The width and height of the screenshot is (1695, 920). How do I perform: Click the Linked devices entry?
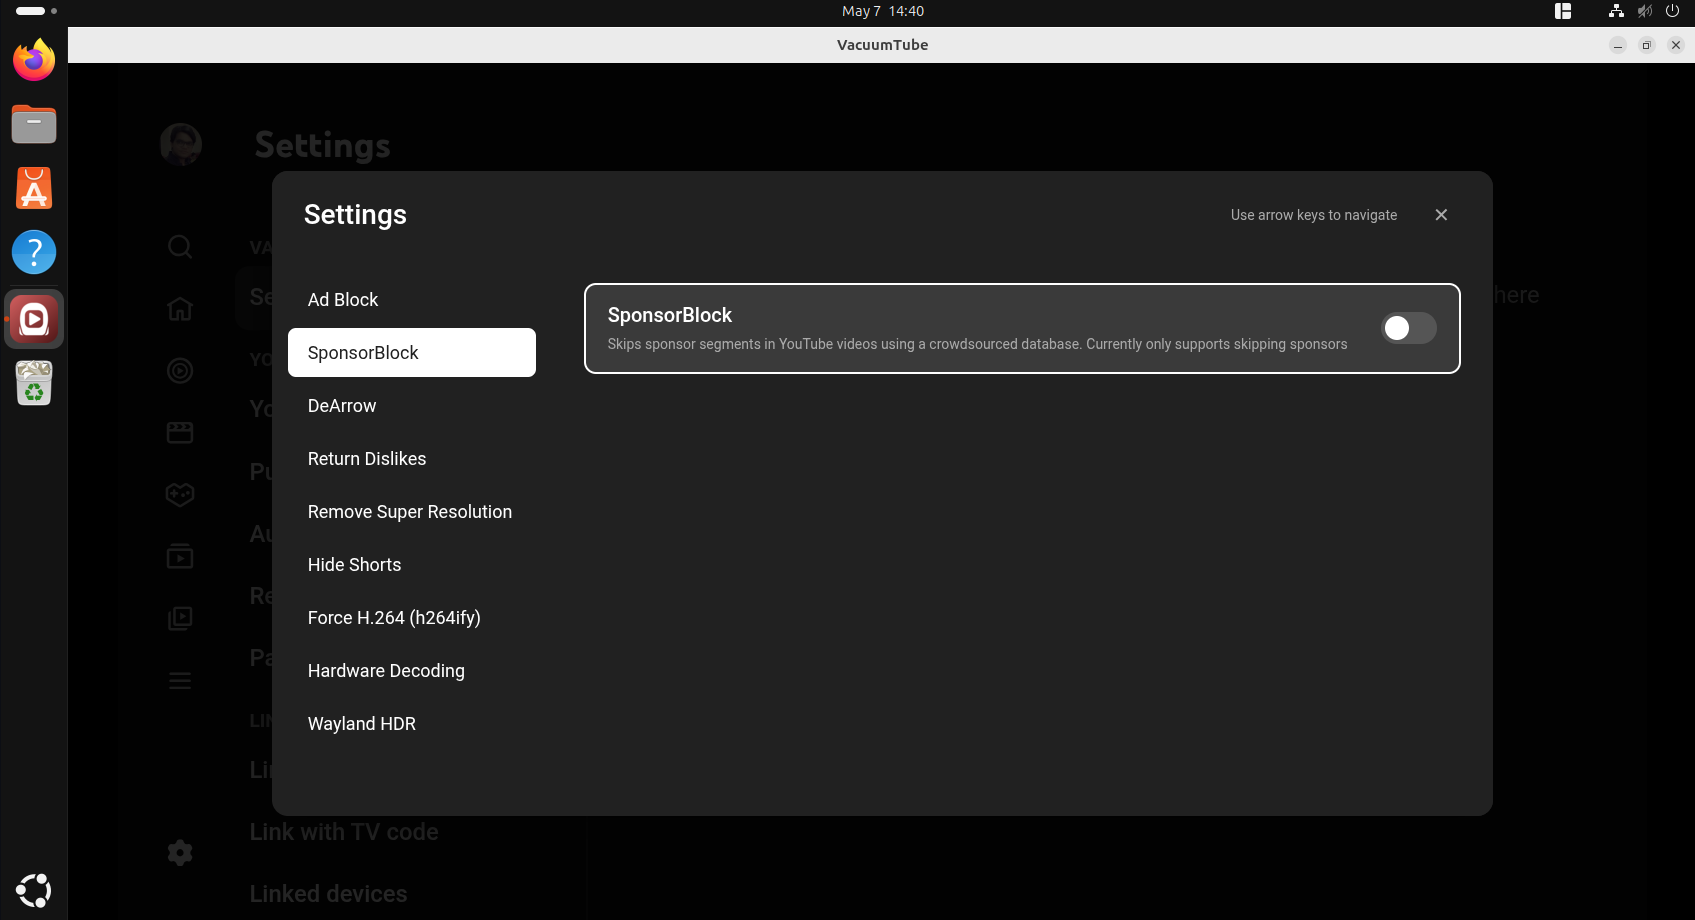pos(328,894)
